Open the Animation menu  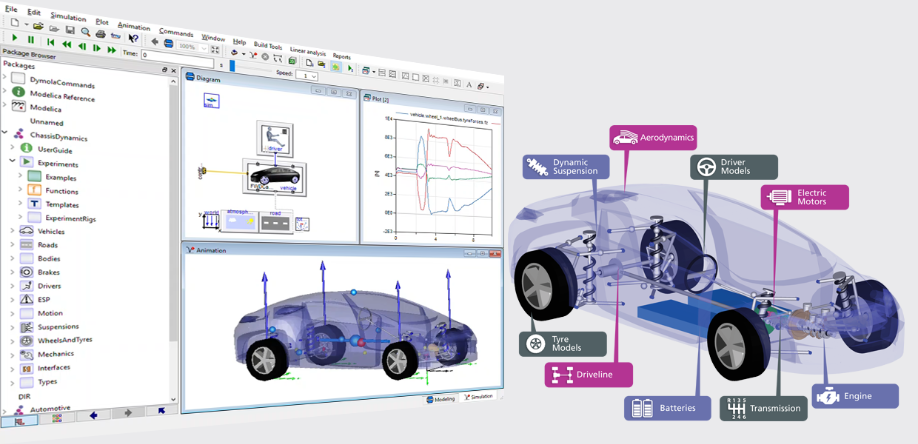click(x=133, y=26)
